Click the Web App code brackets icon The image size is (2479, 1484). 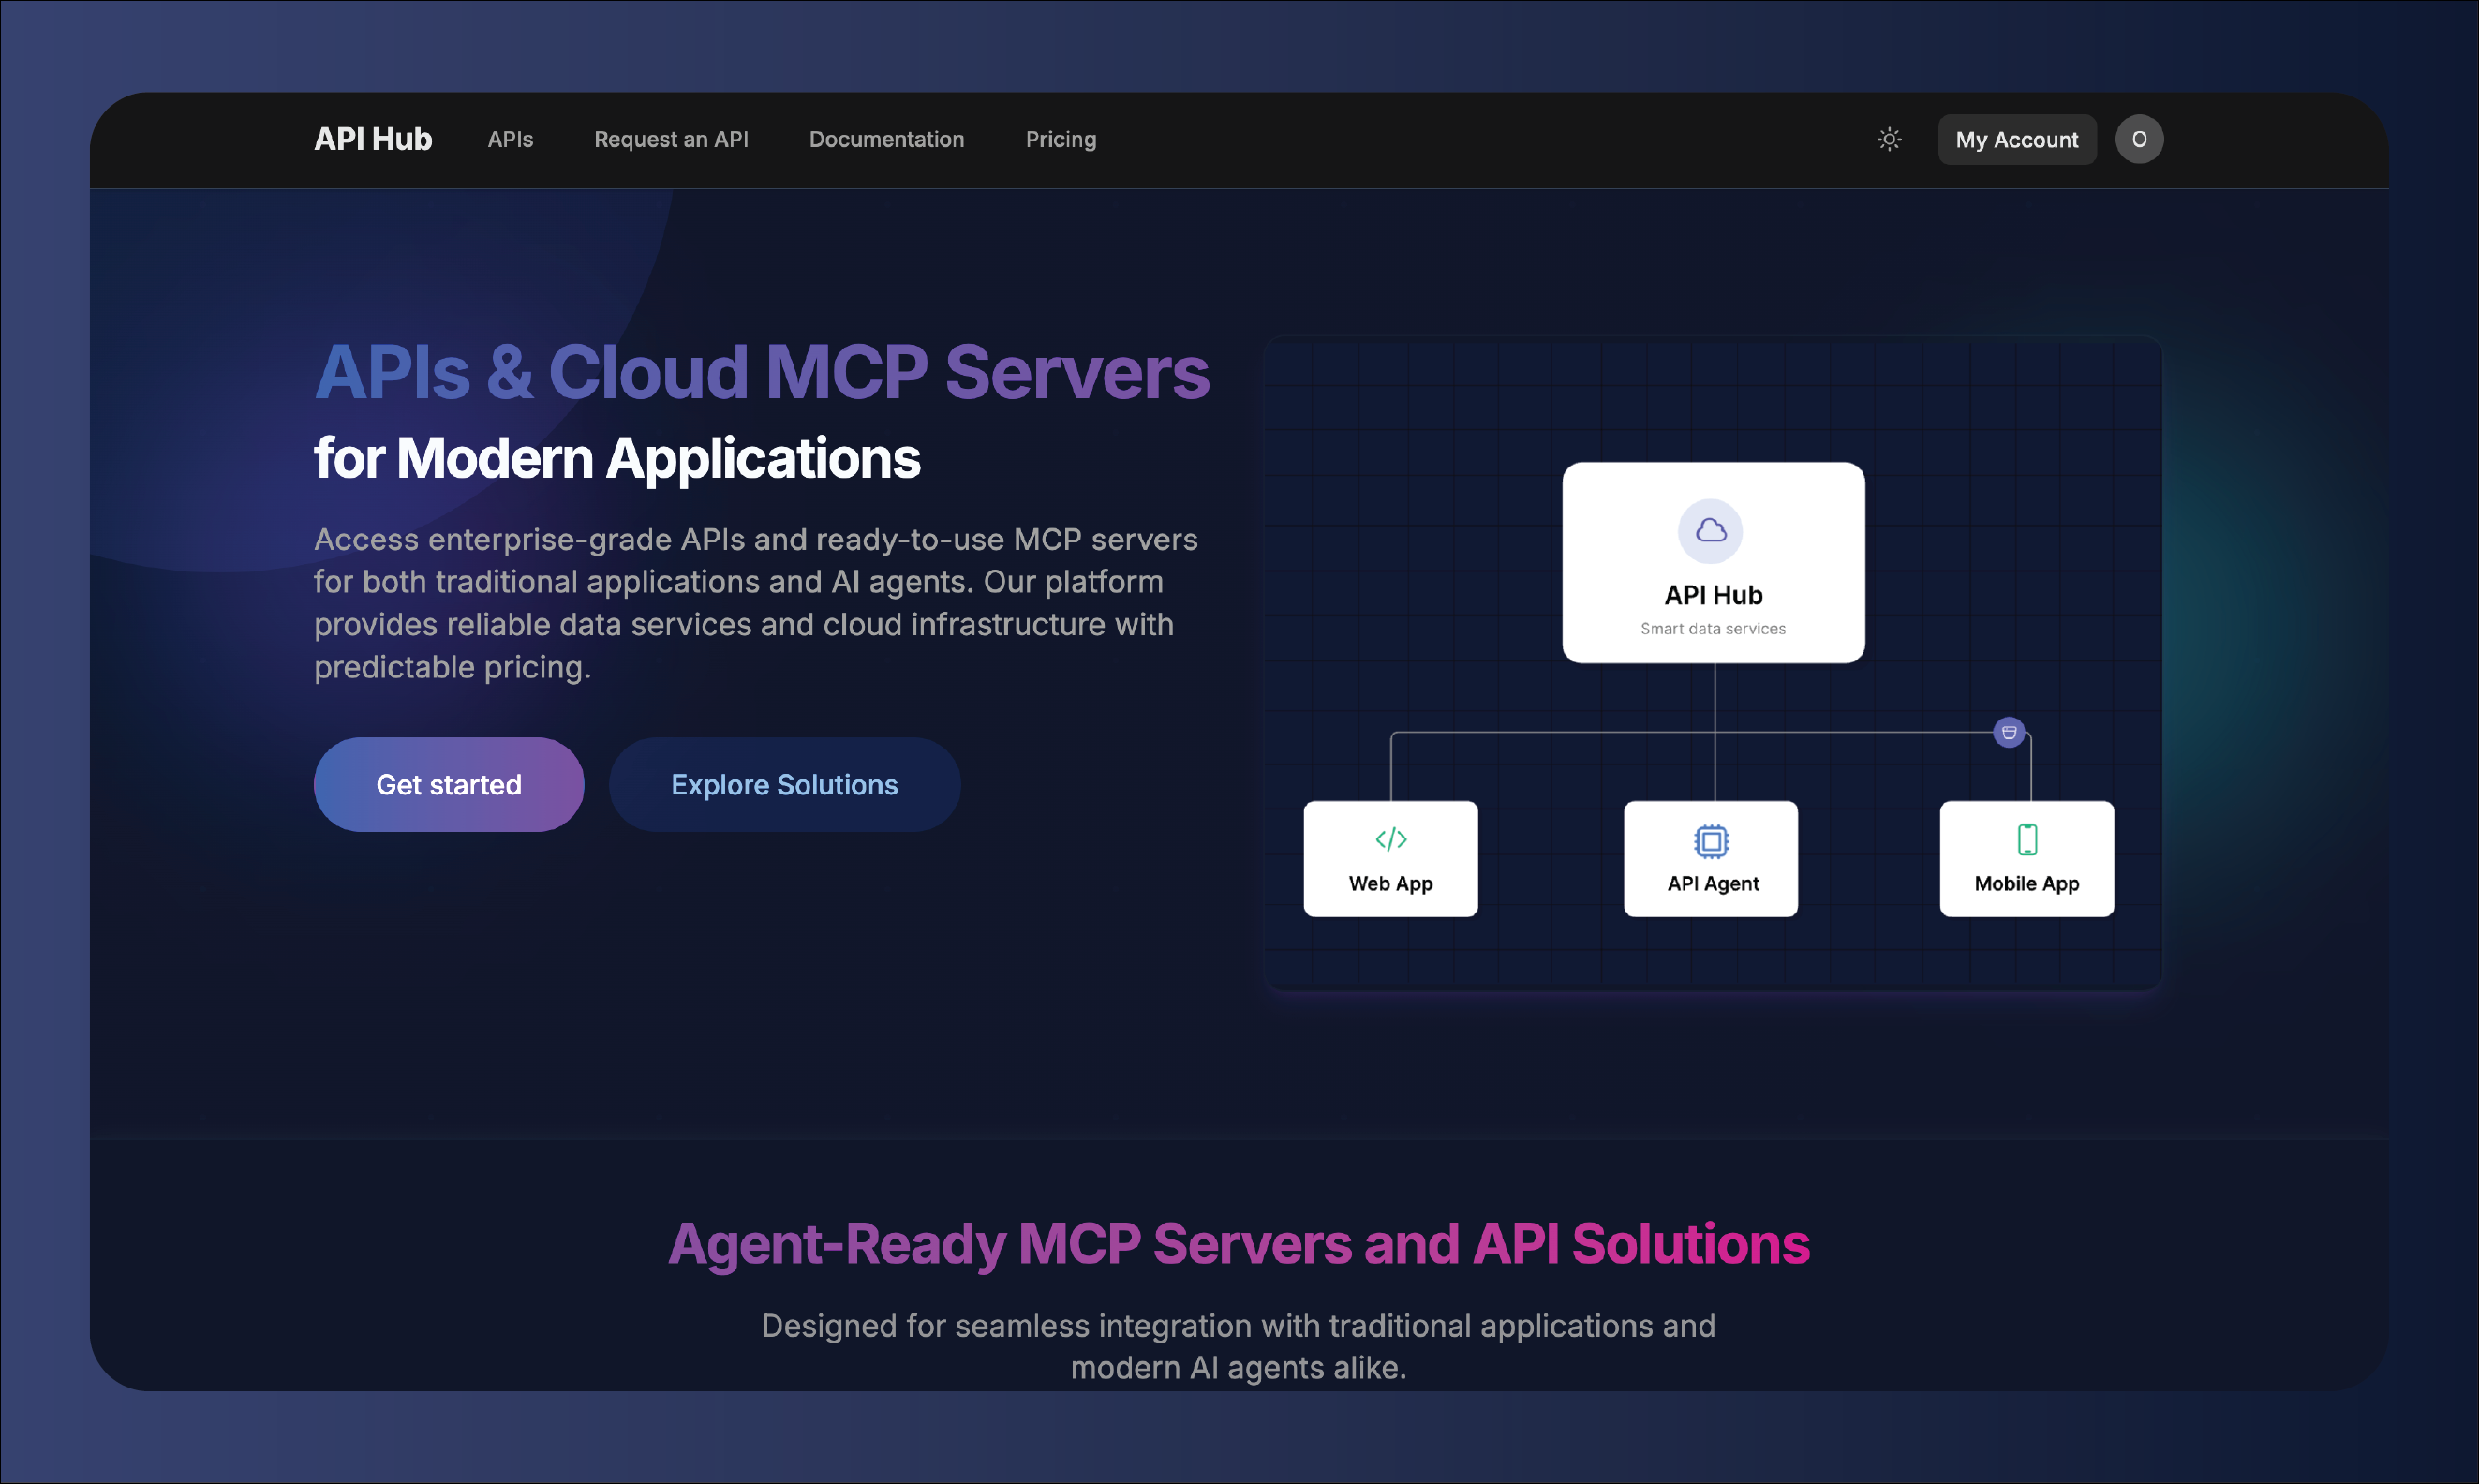(x=1390, y=839)
